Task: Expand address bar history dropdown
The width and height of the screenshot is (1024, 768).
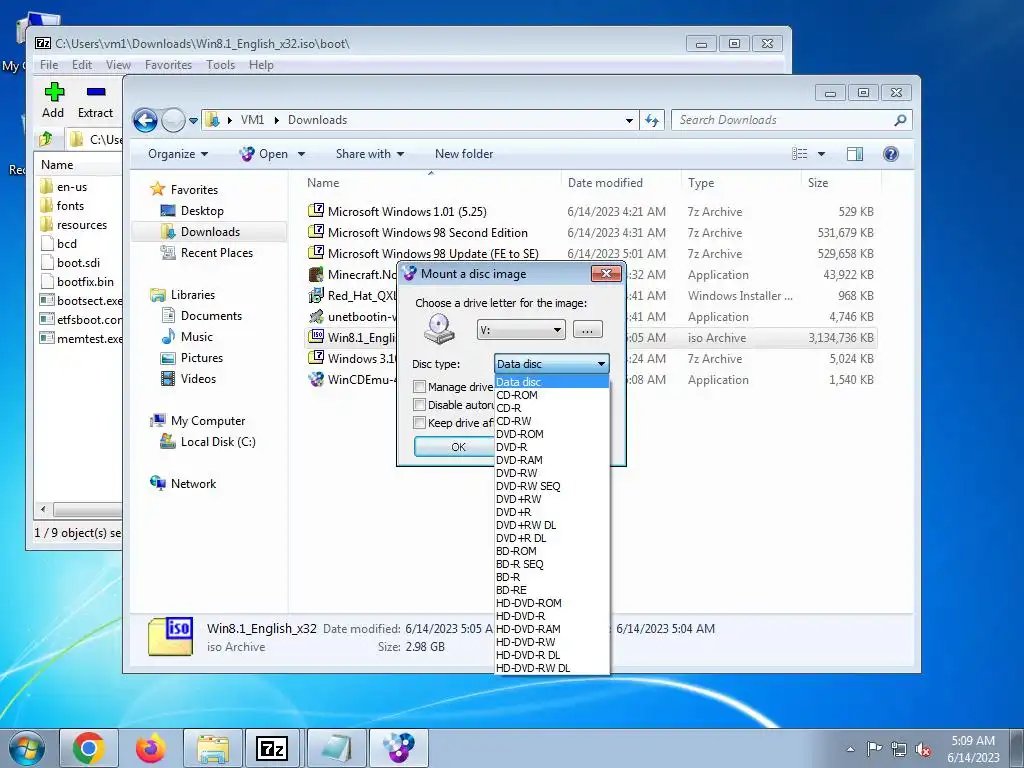Action: tap(629, 120)
